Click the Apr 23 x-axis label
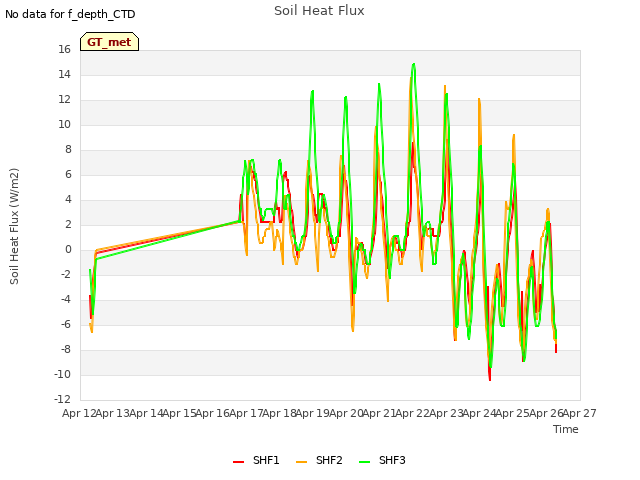 (x=446, y=413)
